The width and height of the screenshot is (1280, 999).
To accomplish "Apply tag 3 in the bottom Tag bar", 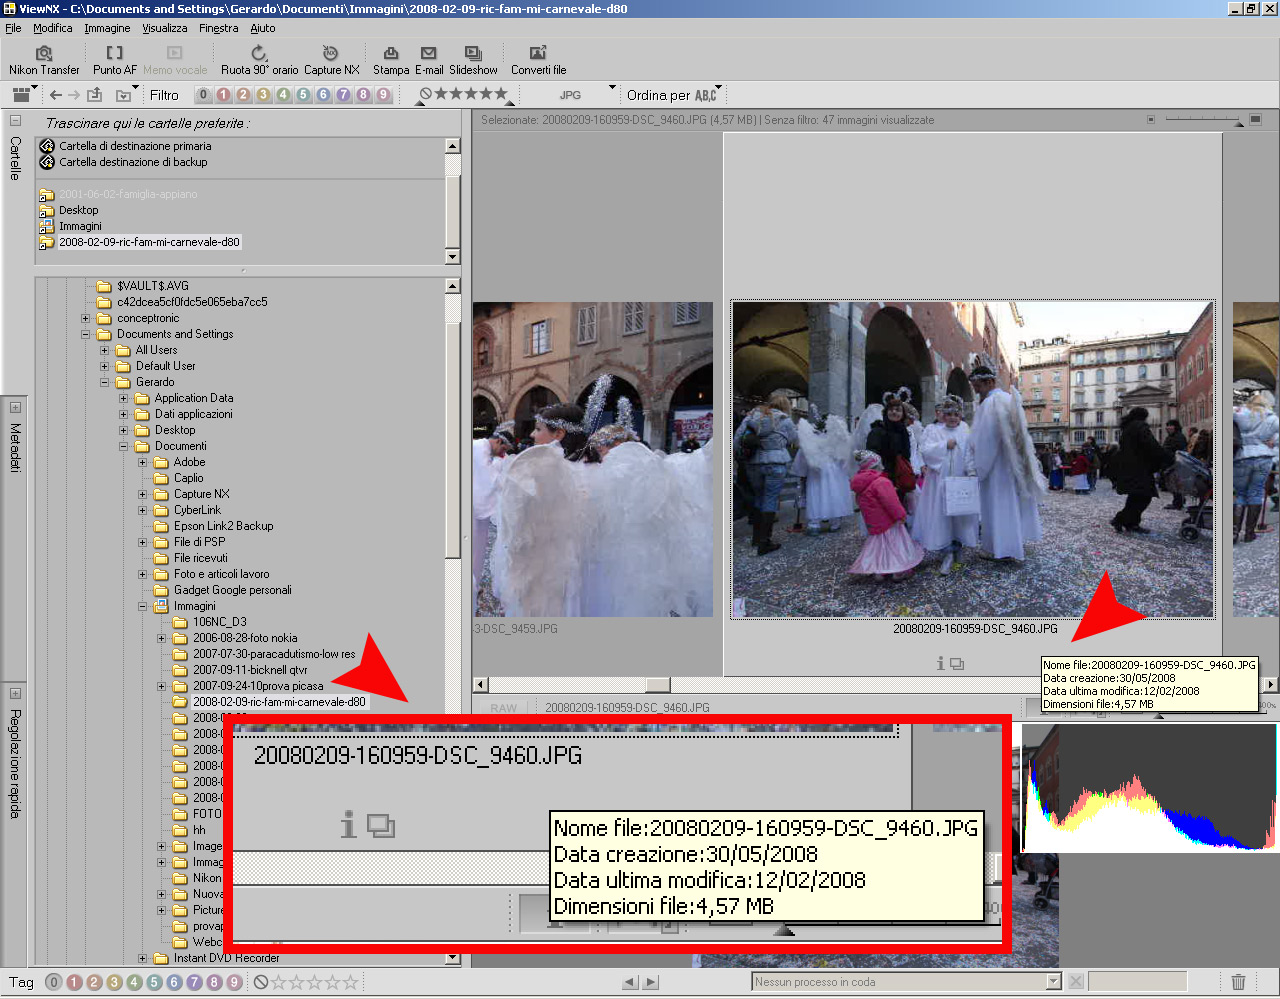I will pos(114,982).
